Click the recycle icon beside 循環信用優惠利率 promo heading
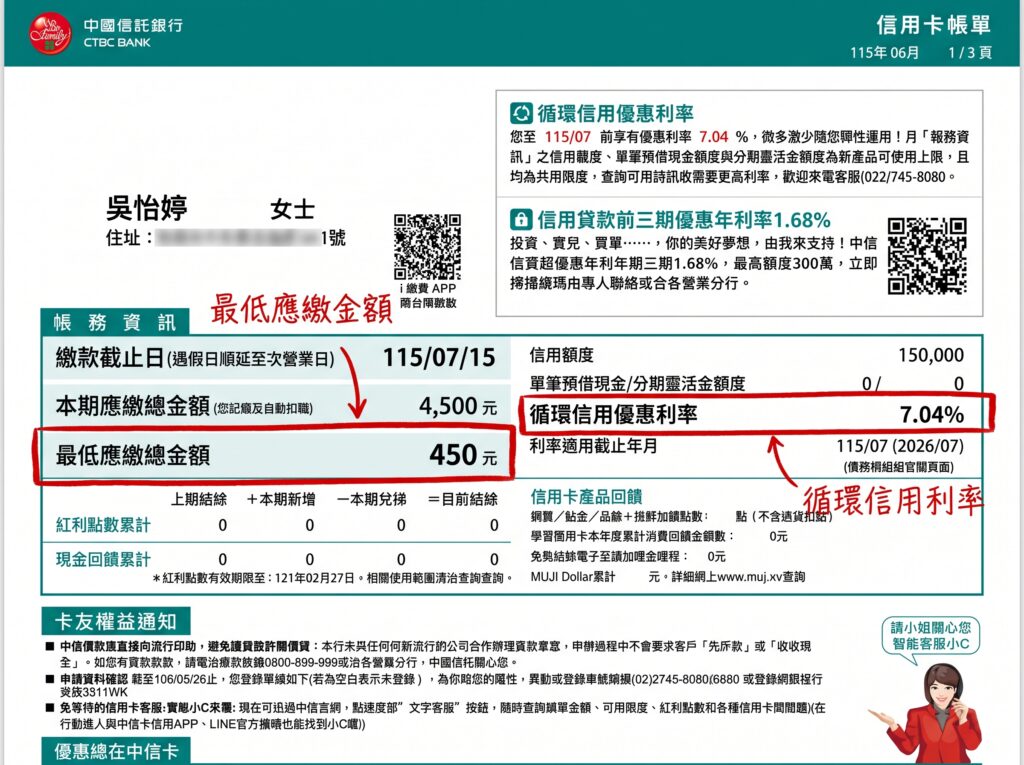Screen dimensions: 1024x765 521,113
